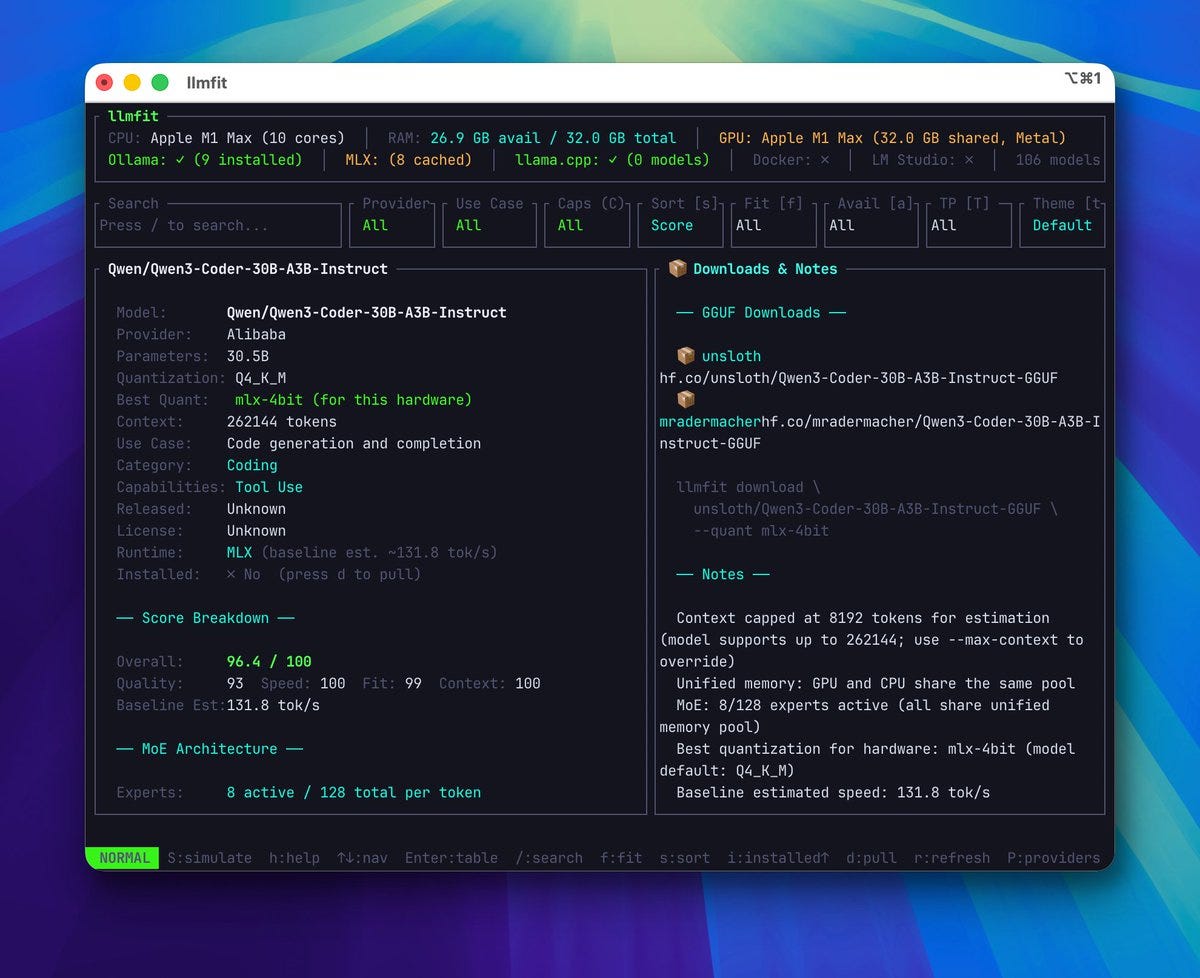The height and width of the screenshot is (978, 1200).
Task: Click the Category value Coding
Action: click(x=252, y=465)
